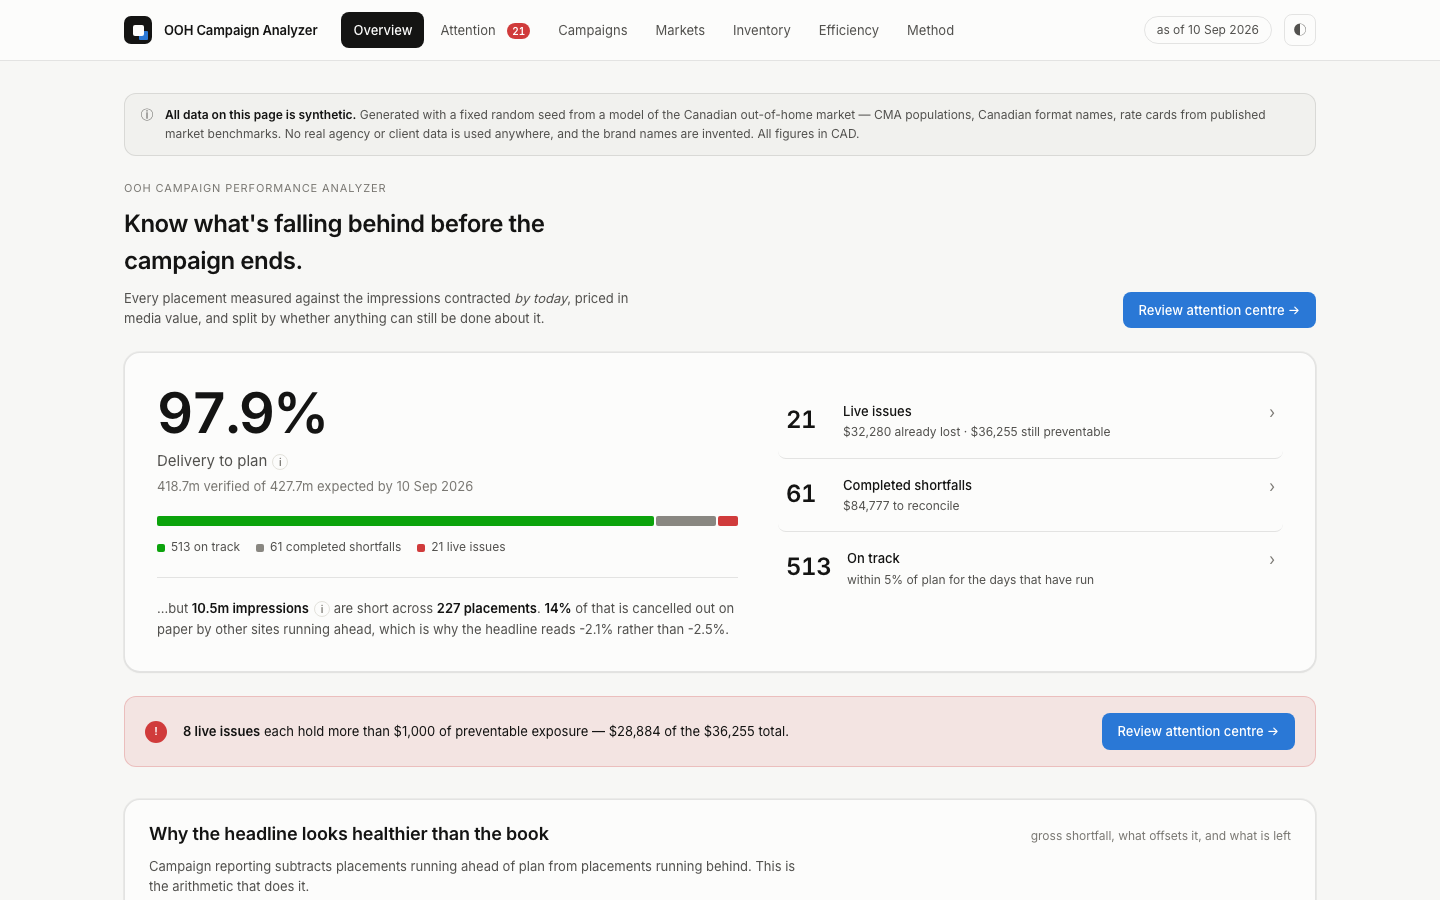Open the Method tab
1440x900 pixels.
[x=930, y=30]
